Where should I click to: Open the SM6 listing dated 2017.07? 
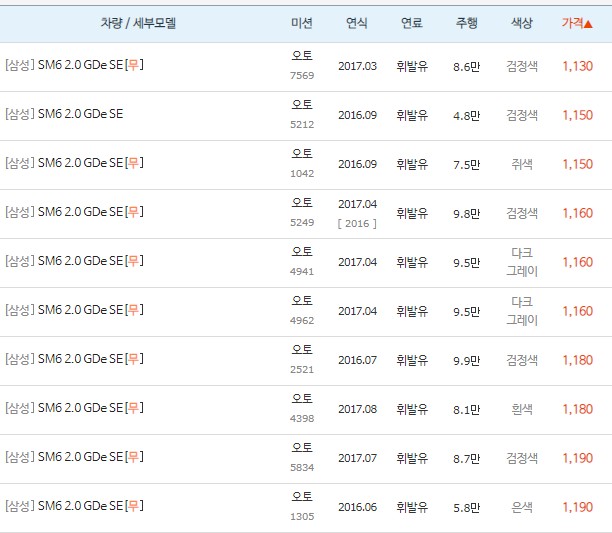74,457
